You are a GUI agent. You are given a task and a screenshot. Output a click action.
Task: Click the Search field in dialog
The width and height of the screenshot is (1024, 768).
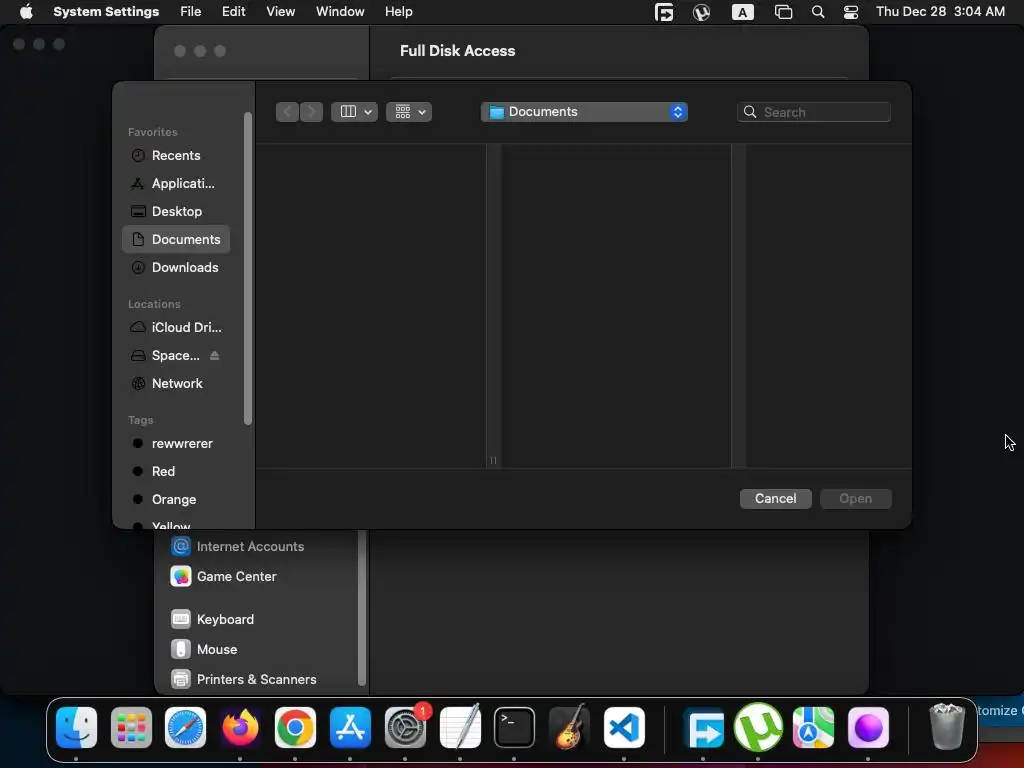(814, 112)
